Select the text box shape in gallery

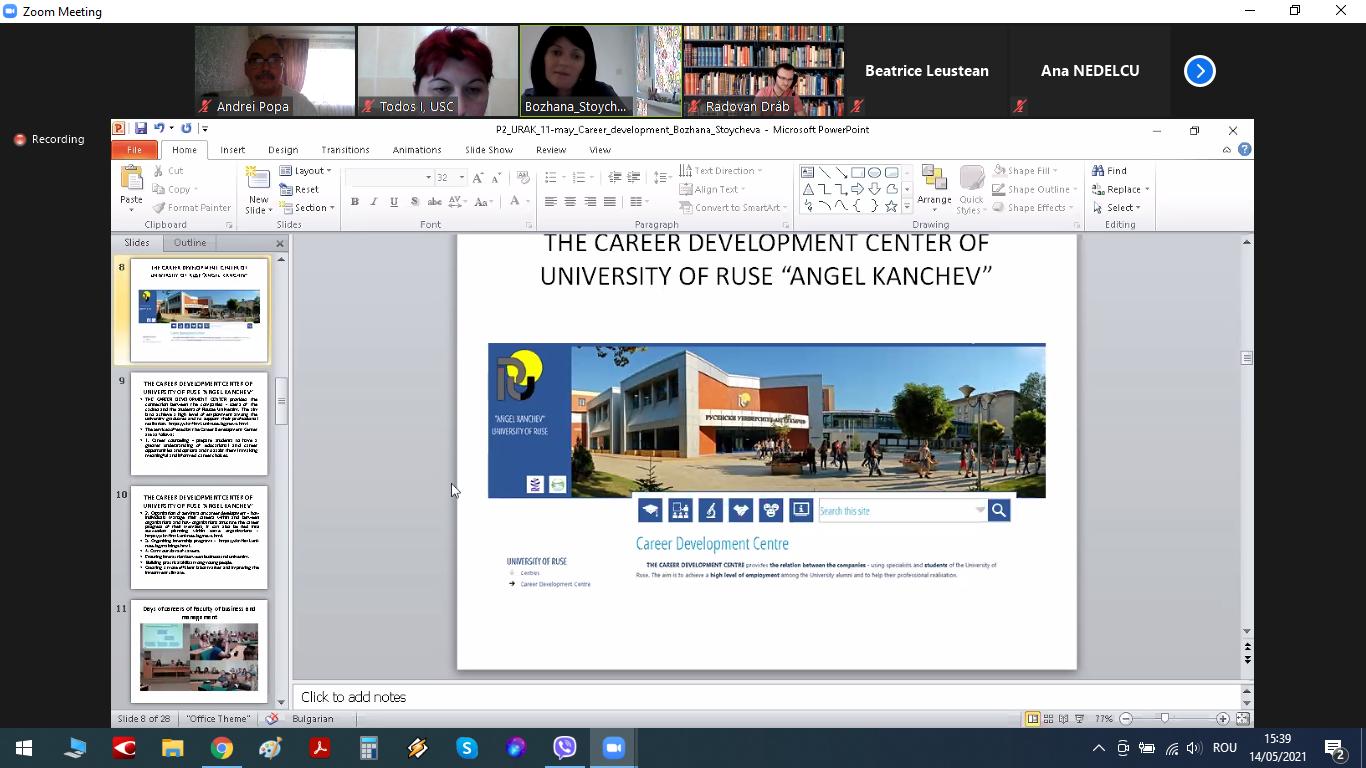coord(807,172)
